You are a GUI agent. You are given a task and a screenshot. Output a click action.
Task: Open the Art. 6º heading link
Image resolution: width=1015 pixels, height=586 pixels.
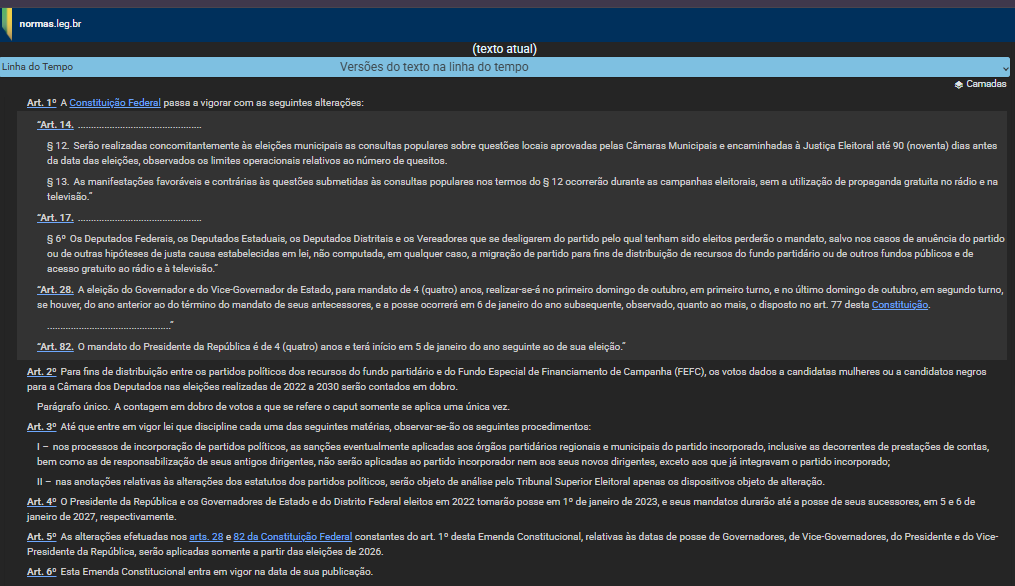click(41, 572)
